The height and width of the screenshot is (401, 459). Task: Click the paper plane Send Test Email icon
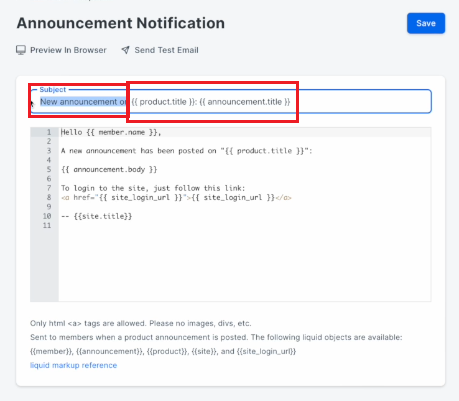(125, 50)
